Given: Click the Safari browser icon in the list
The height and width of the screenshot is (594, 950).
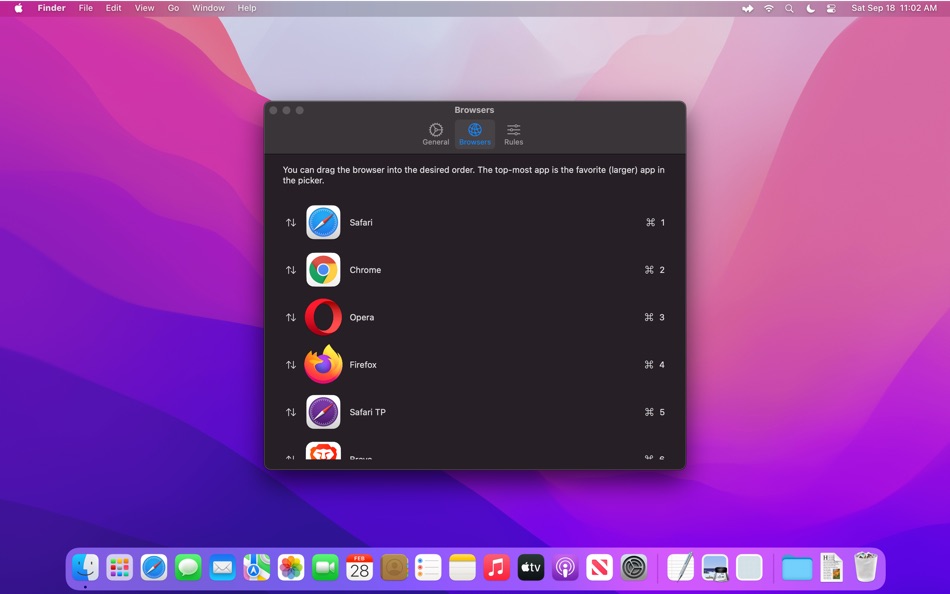Looking at the screenshot, I should 323,222.
